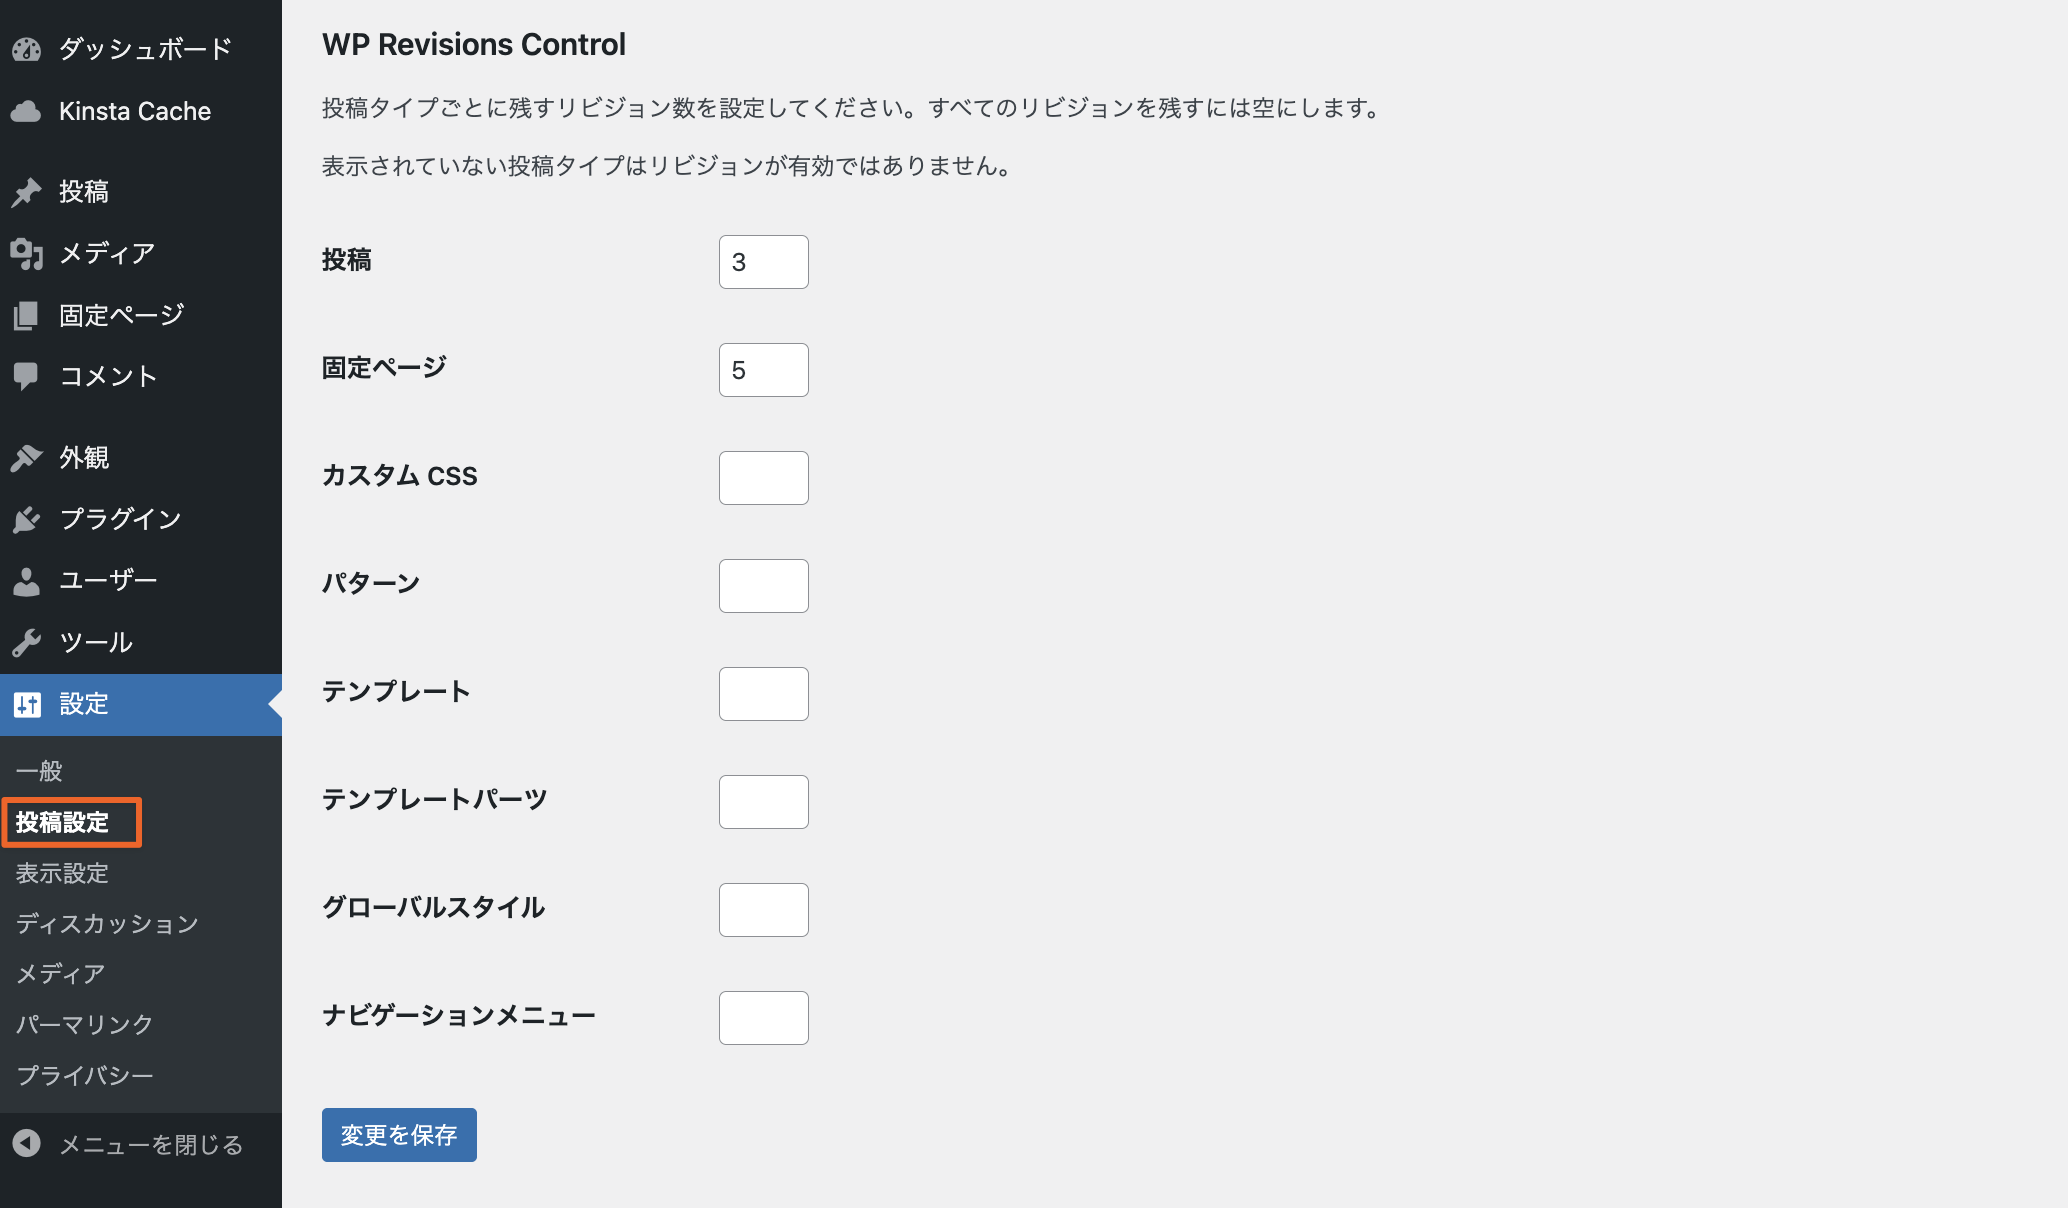This screenshot has height=1208, width=2068.
Task: Click the Dashboard gauge icon
Action: click(x=27, y=49)
